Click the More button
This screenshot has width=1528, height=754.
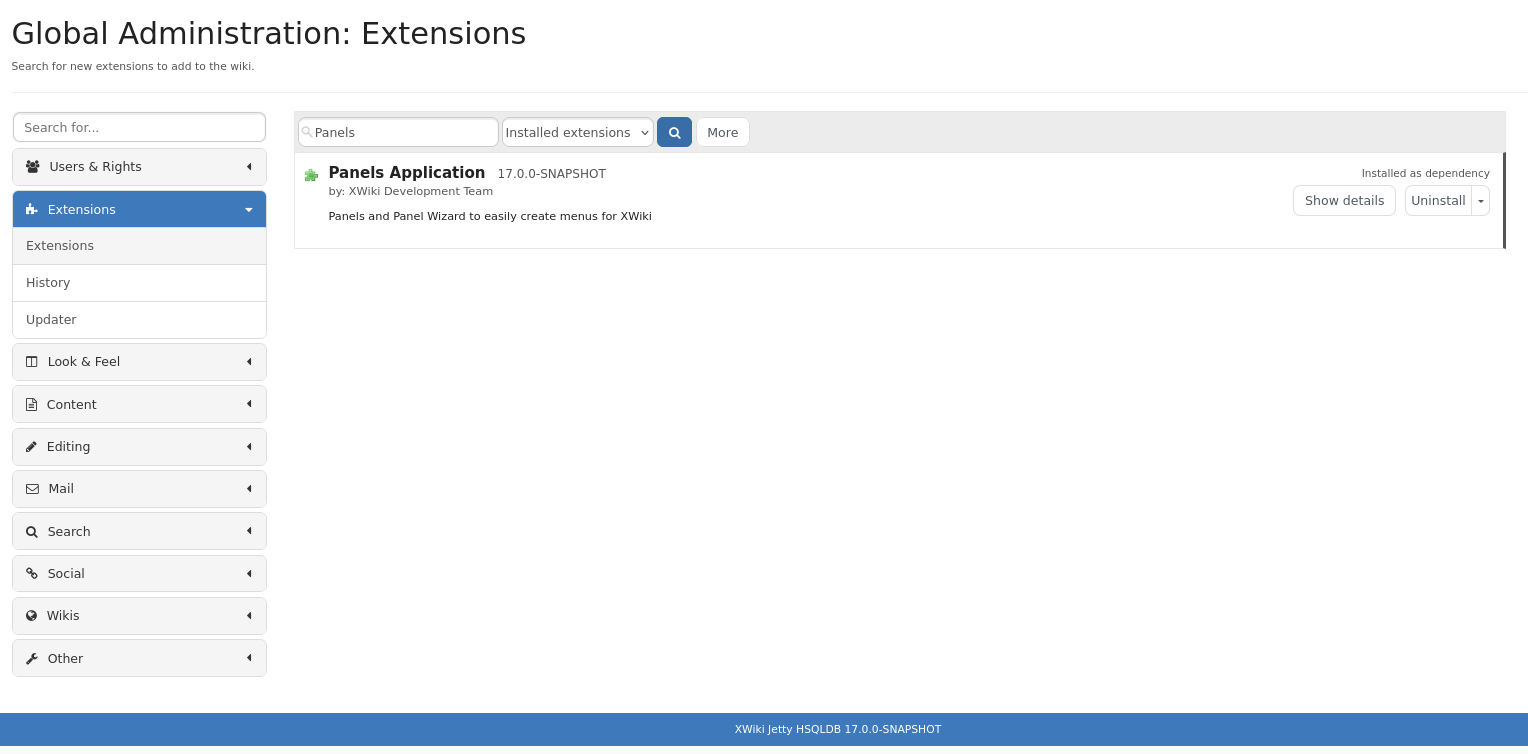pos(722,132)
